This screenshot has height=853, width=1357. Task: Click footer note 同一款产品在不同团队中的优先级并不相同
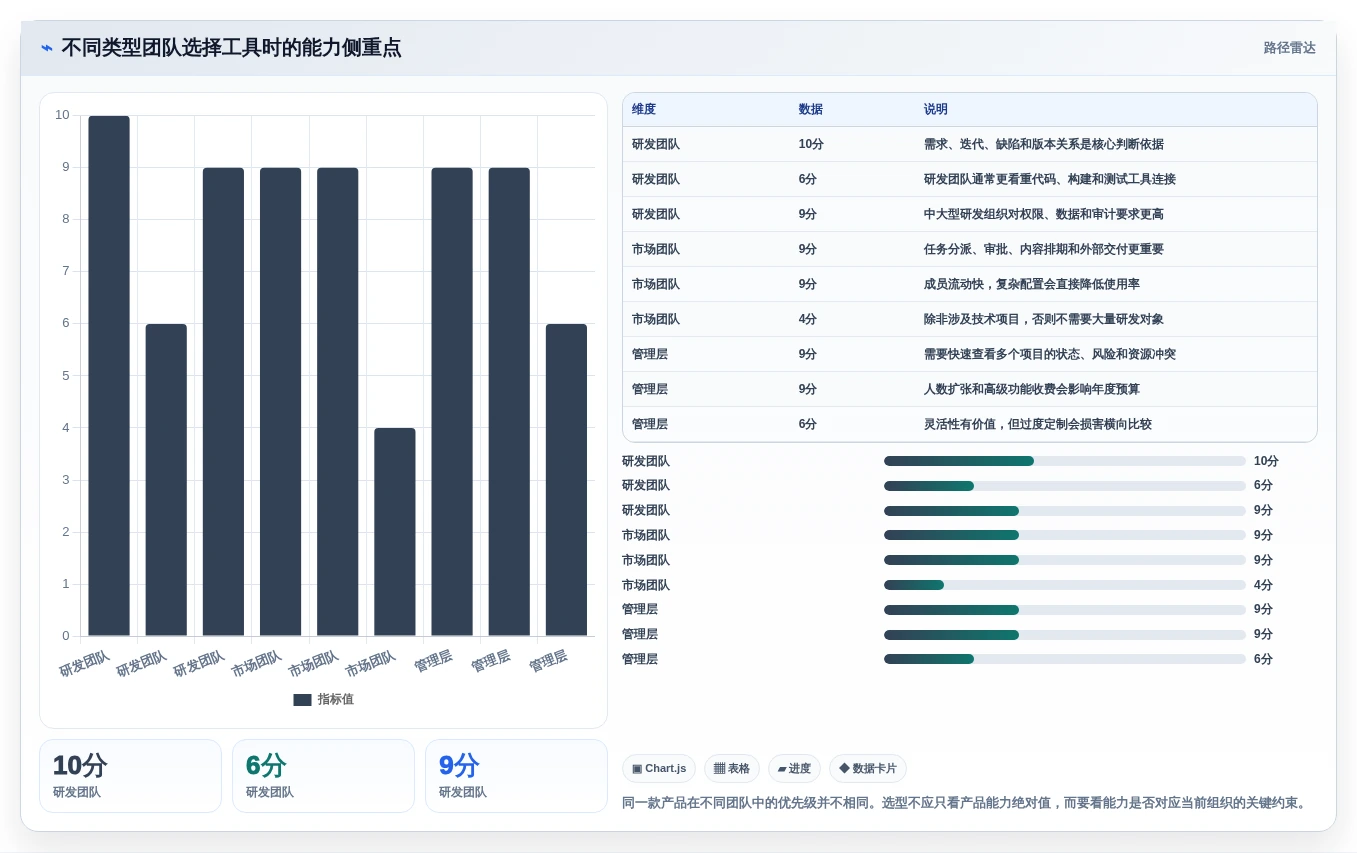[x=747, y=803]
